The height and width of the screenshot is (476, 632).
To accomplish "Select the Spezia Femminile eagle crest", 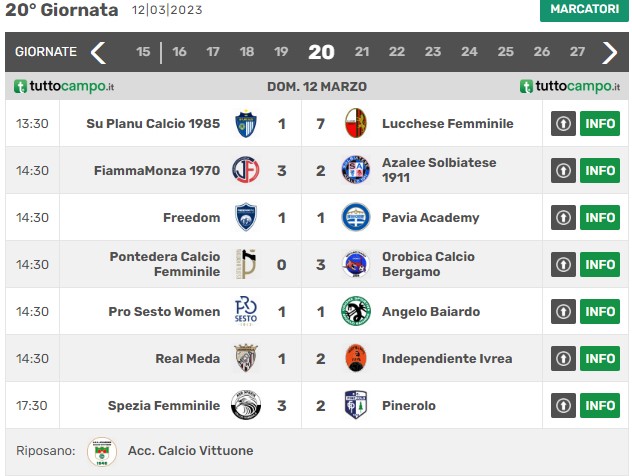I will pyautogui.click(x=245, y=405).
